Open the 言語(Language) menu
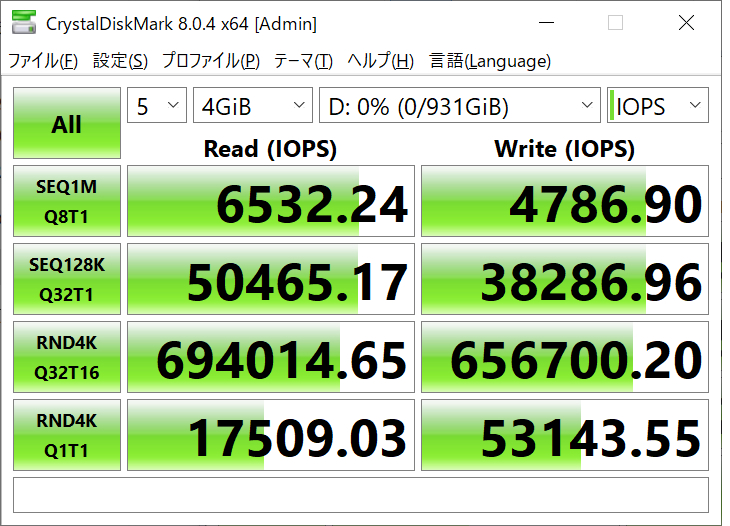The image size is (730, 526). pyautogui.click(x=490, y=61)
